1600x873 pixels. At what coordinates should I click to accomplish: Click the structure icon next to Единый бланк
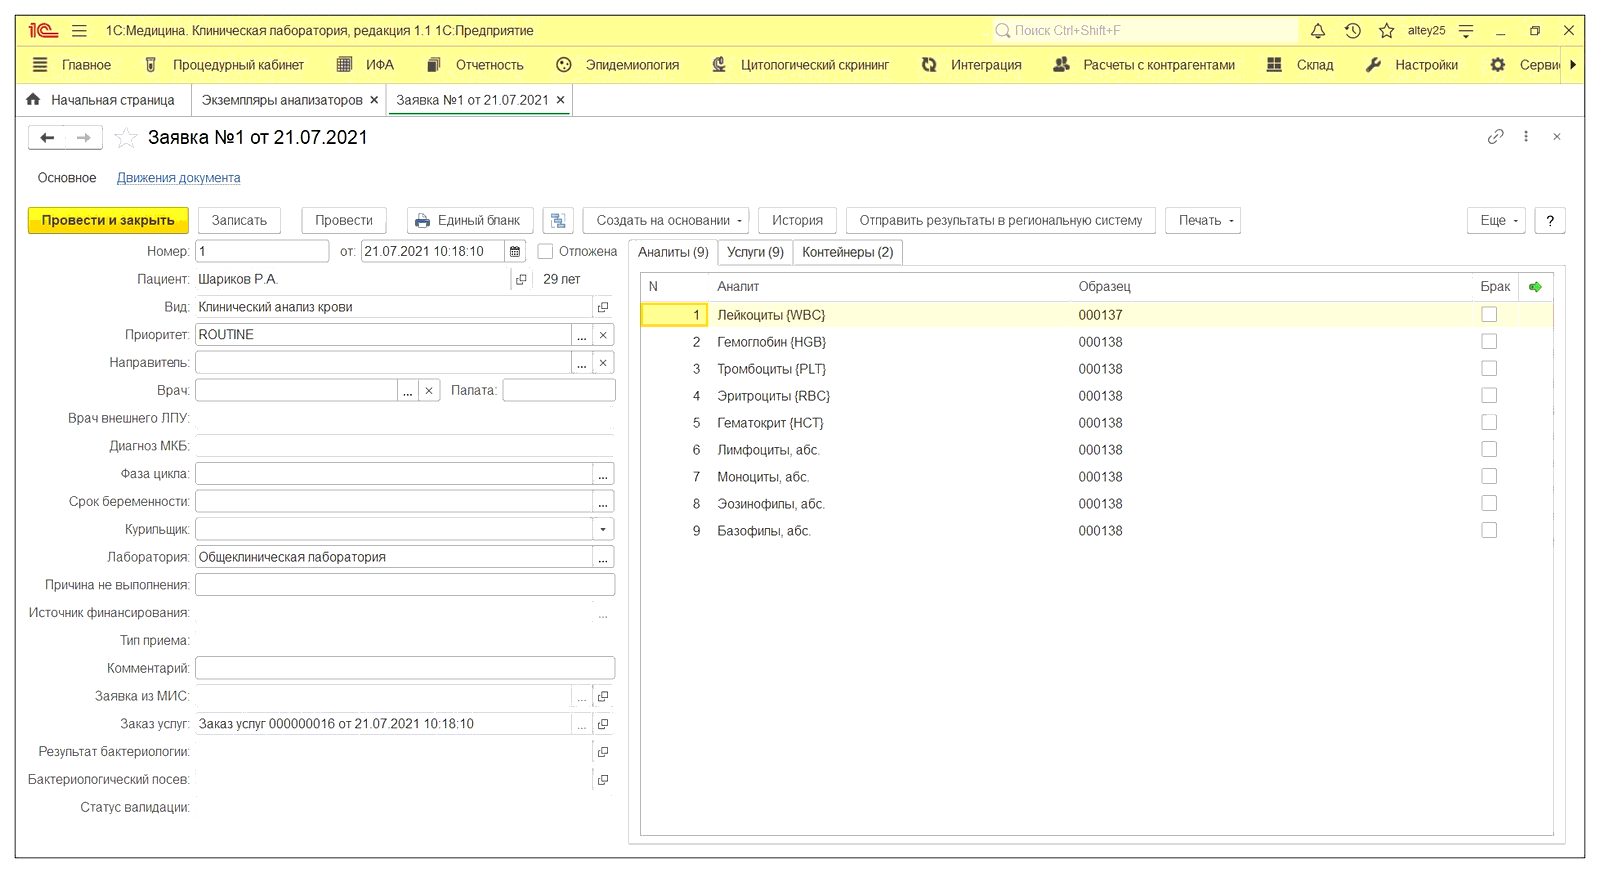pos(558,221)
